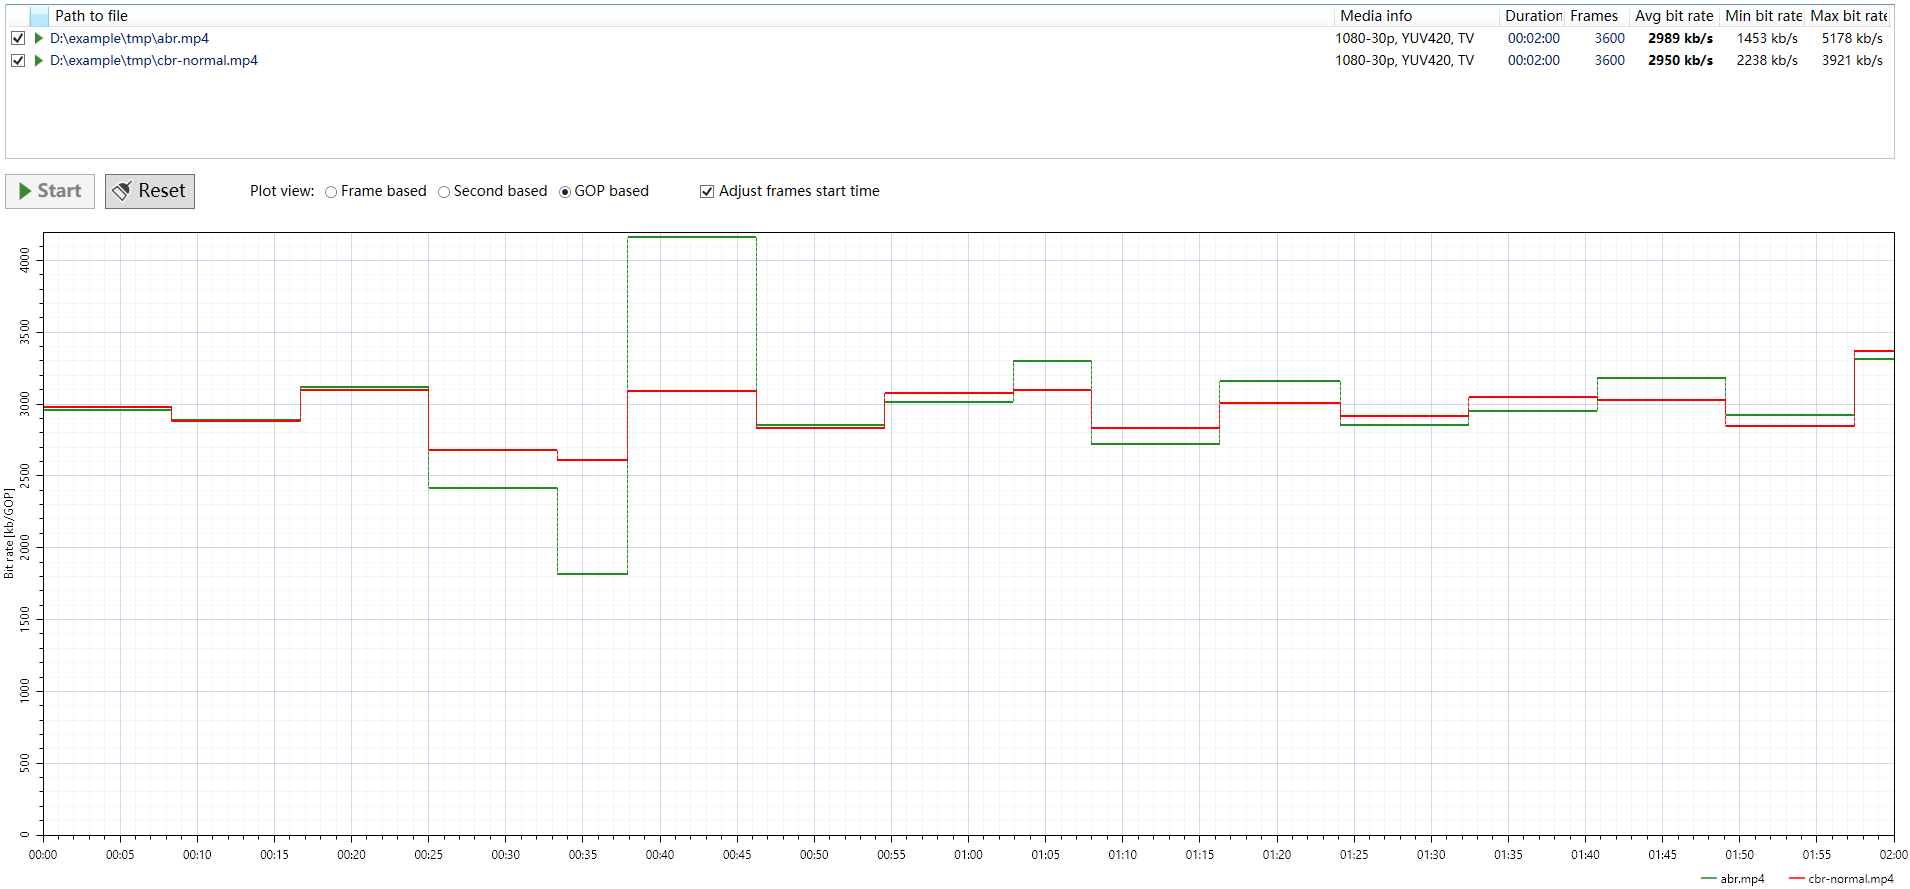This screenshot has height=889, width=1910.
Task: Sort by Min bit rate column
Action: click(1762, 16)
